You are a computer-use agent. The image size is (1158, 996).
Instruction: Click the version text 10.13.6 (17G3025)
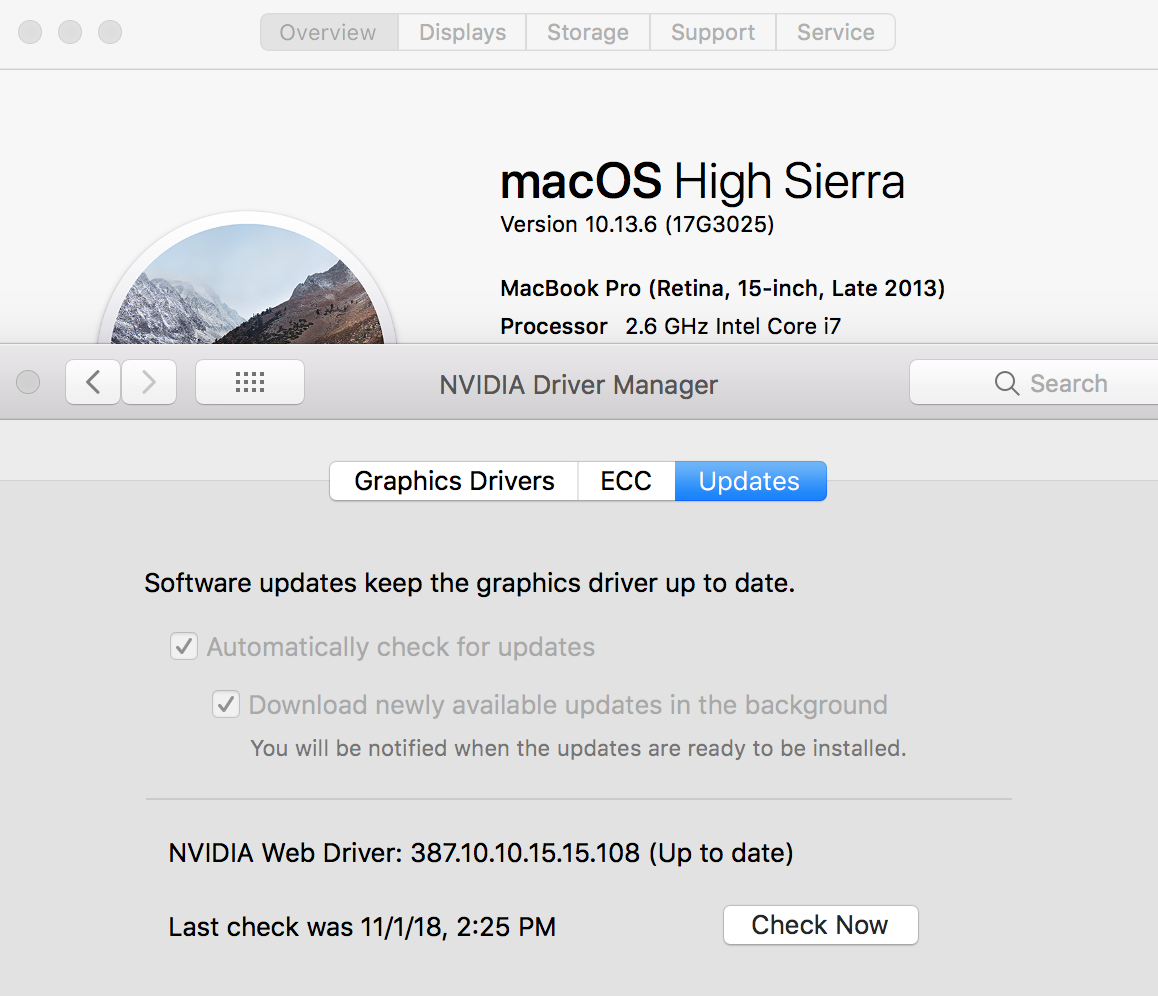pos(637,224)
